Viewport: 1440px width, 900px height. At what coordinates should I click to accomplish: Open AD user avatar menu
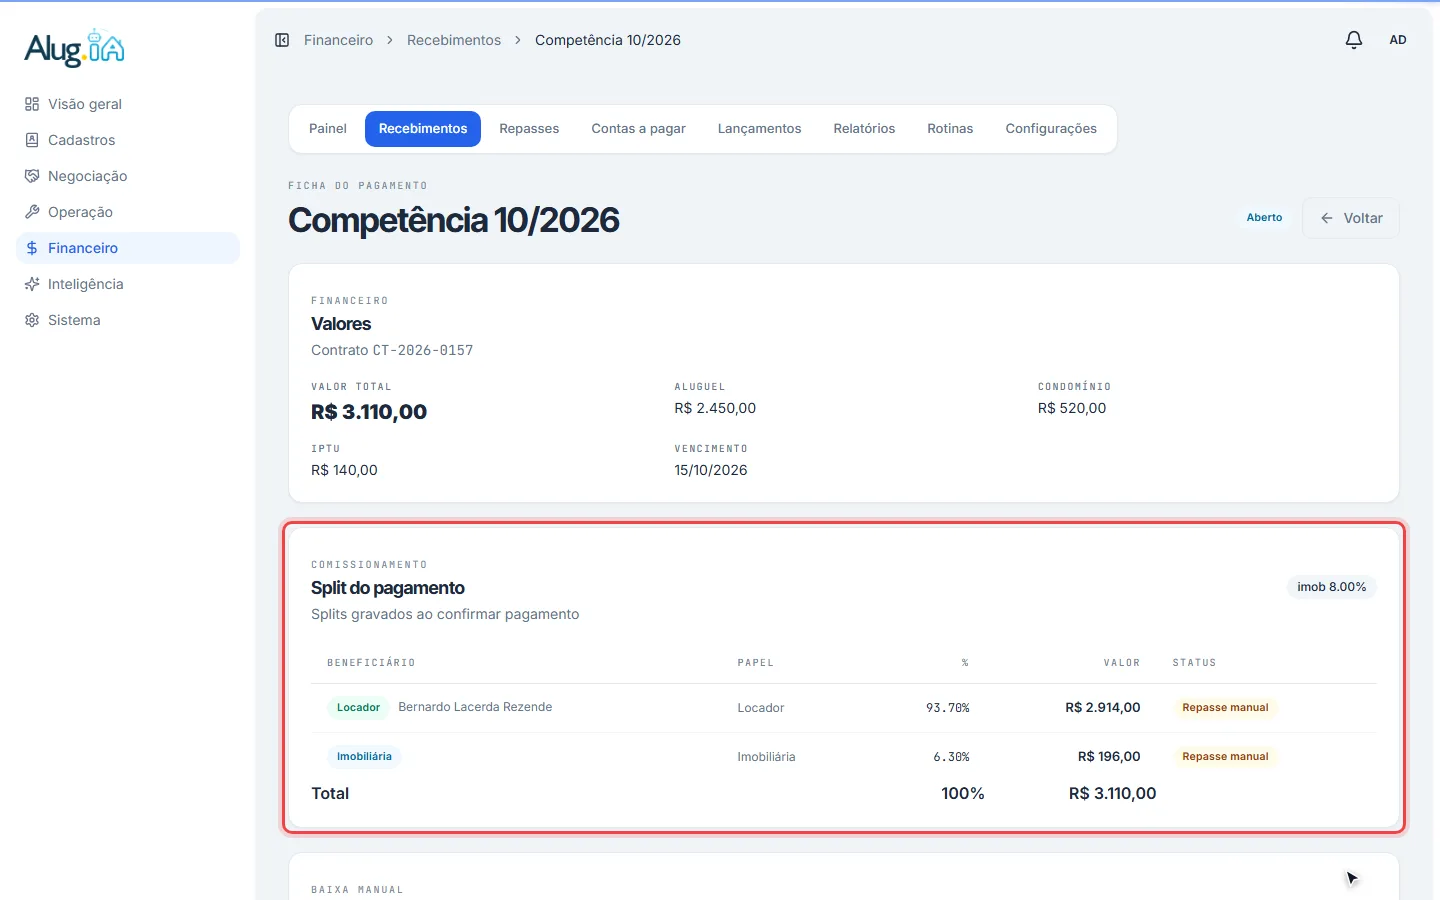tap(1398, 40)
